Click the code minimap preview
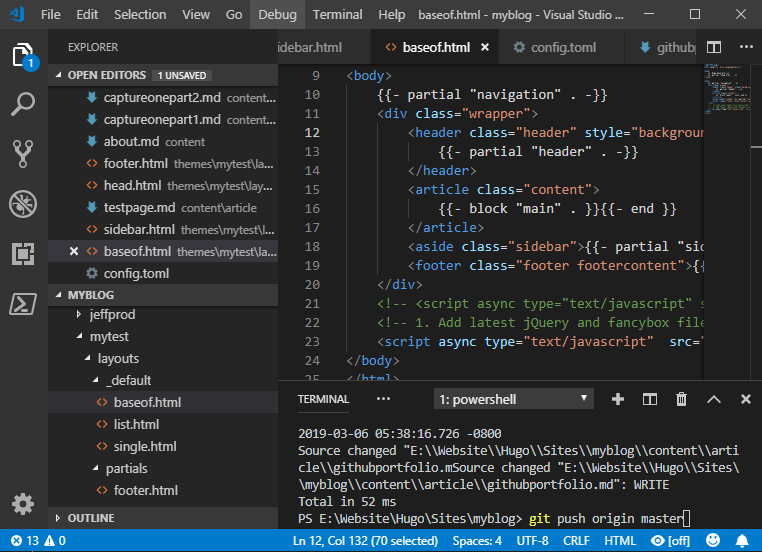 [x=727, y=87]
